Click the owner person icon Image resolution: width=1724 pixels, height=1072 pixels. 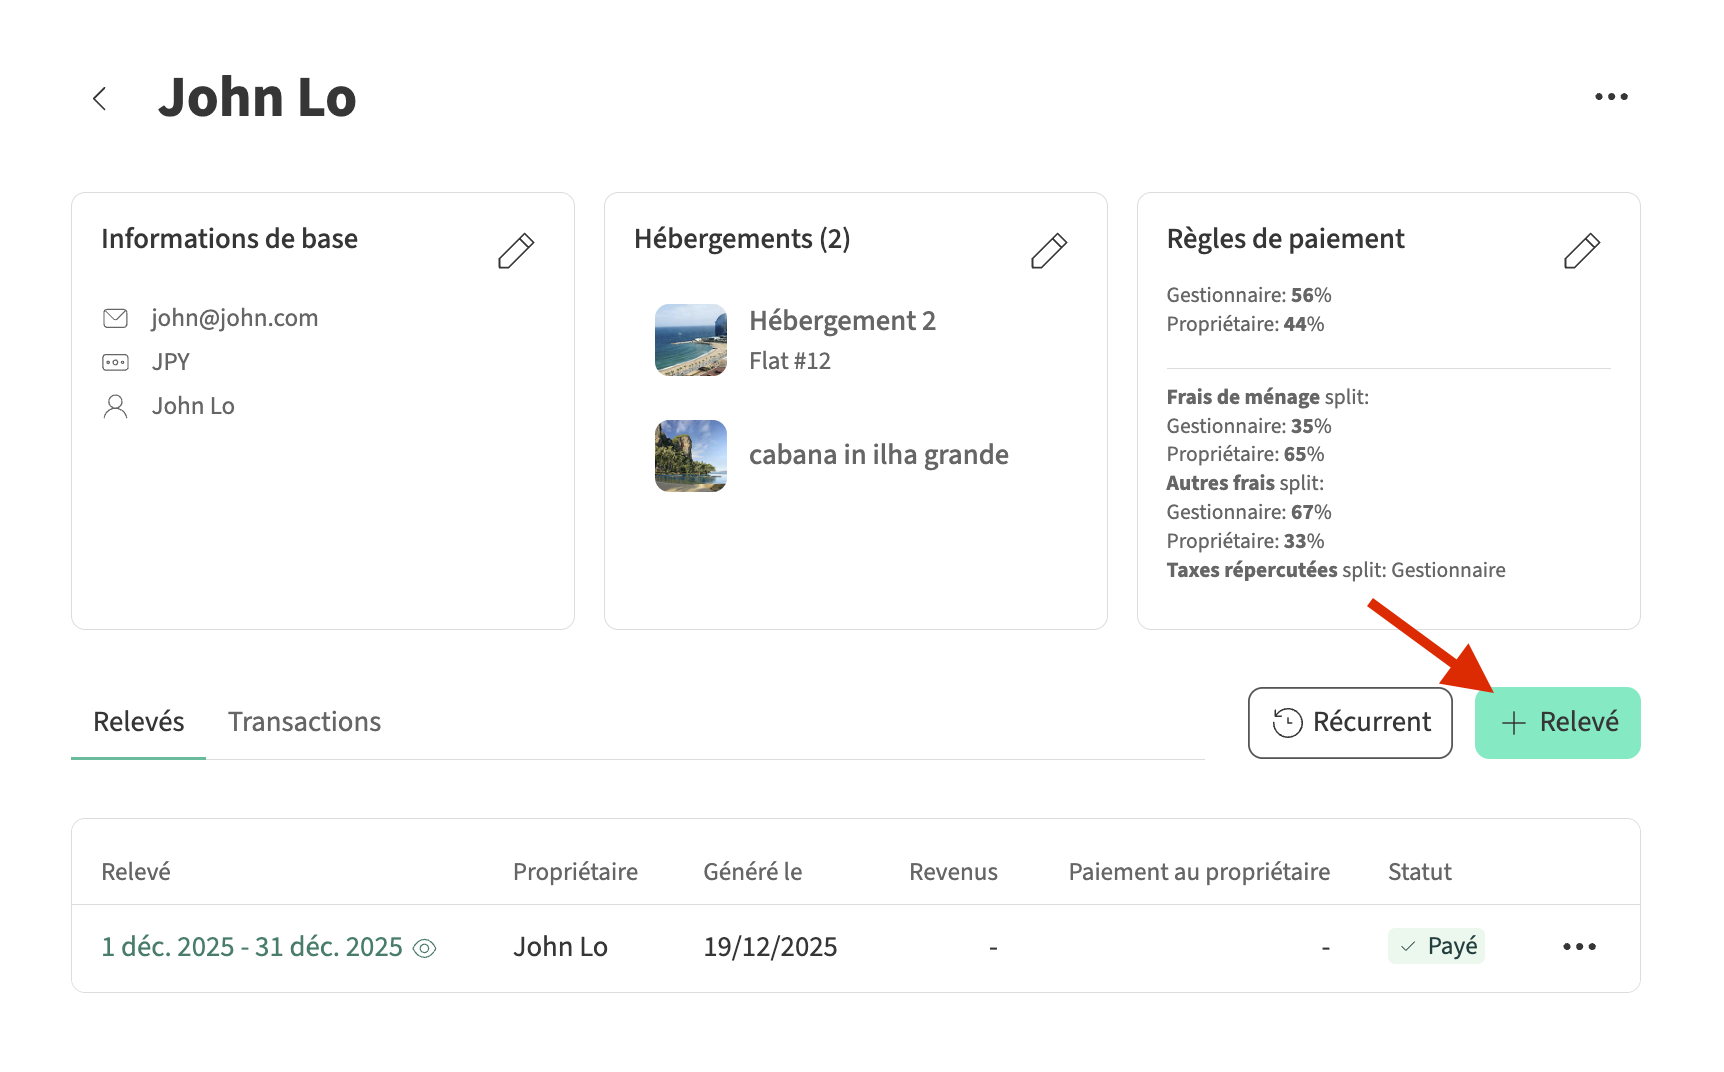(x=116, y=406)
